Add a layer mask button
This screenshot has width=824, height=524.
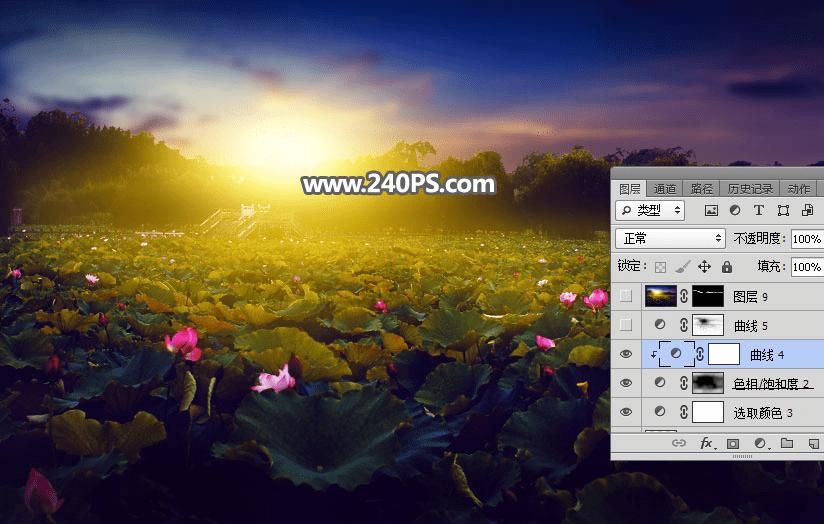click(x=733, y=444)
